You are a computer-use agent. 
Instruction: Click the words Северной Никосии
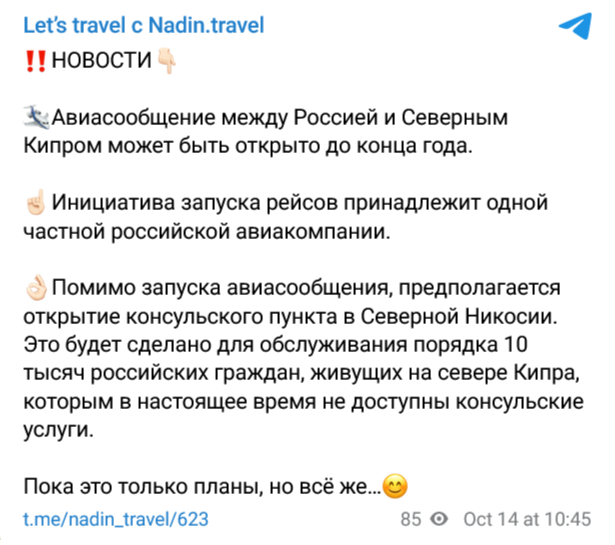(459, 316)
